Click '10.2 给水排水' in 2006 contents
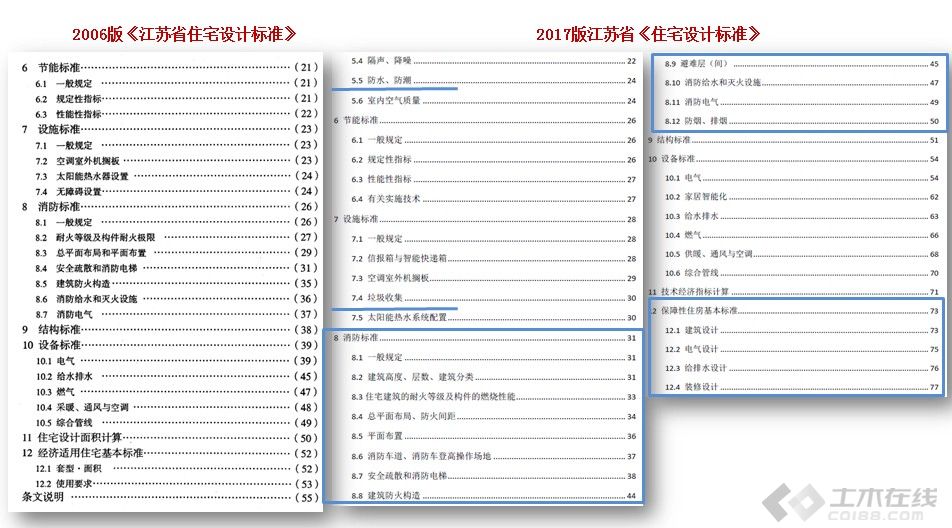 [x=64, y=376]
